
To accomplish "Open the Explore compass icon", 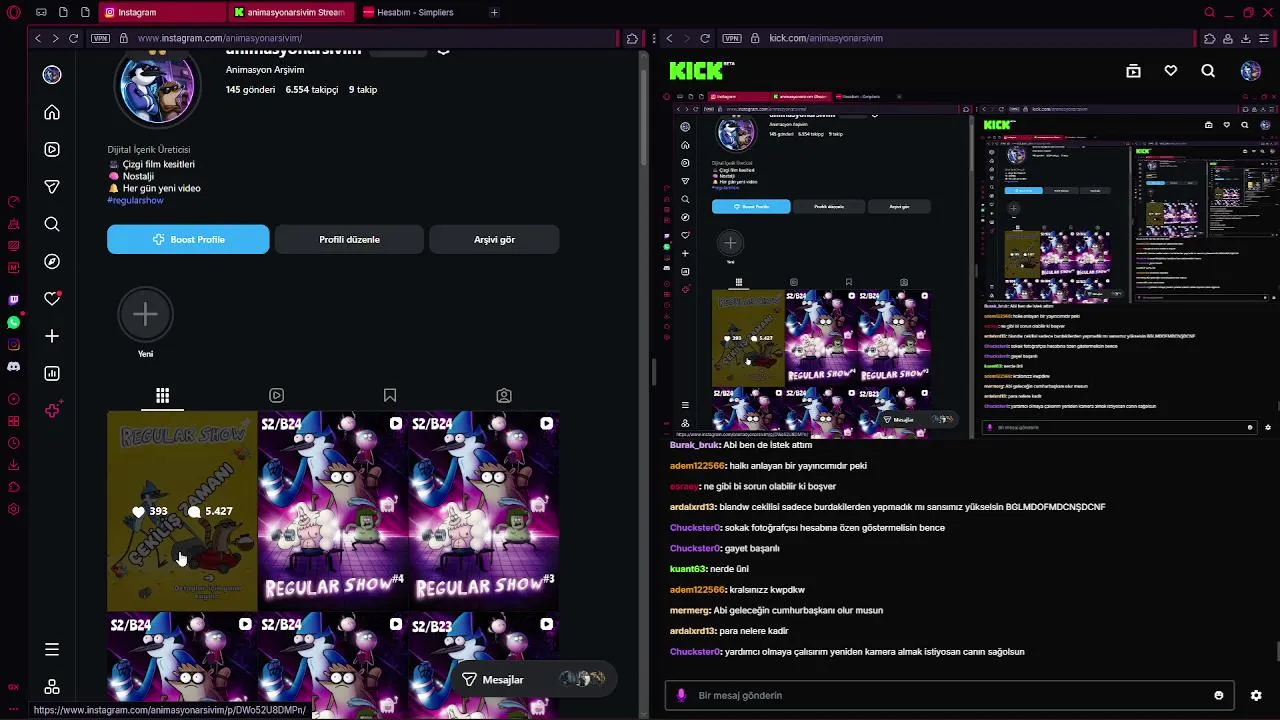I will click(x=52, y=261).
